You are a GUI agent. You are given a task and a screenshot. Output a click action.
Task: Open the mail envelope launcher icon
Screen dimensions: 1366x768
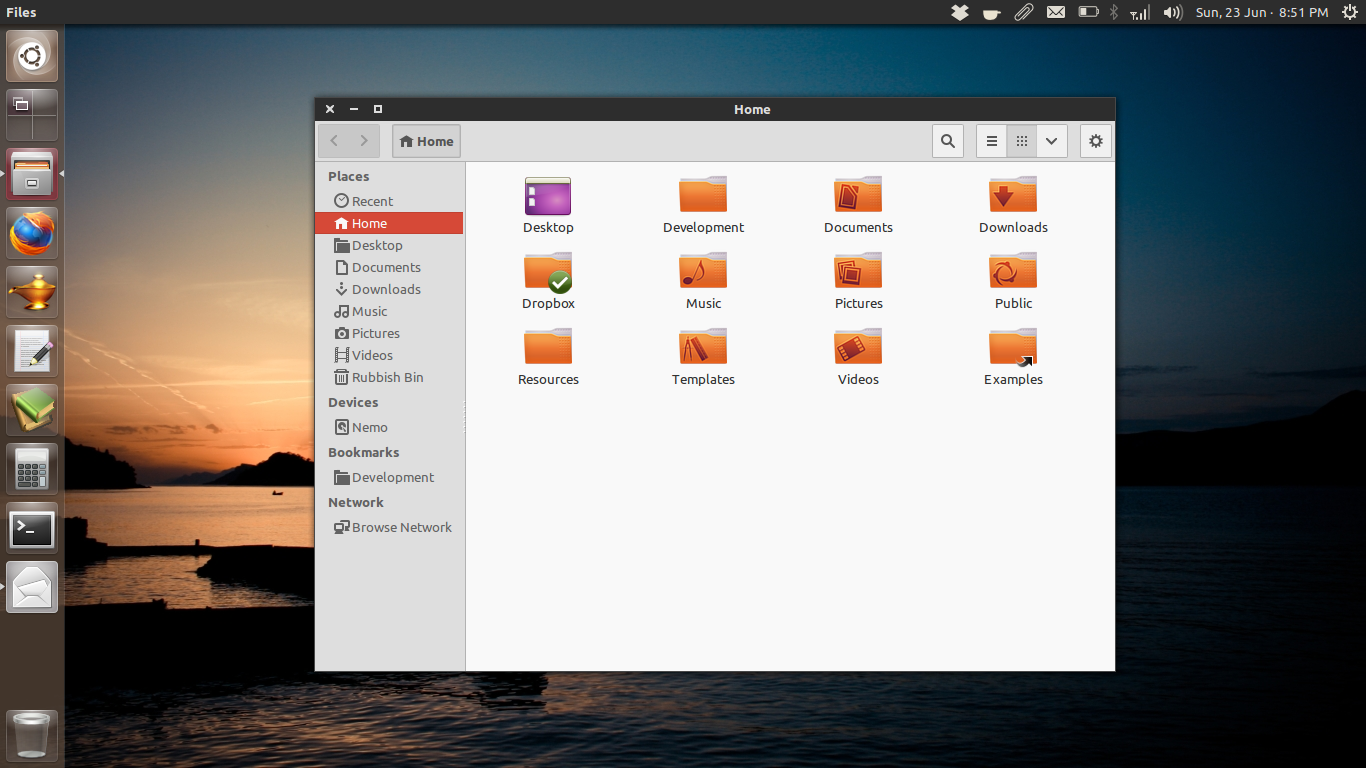pos(32,587)
